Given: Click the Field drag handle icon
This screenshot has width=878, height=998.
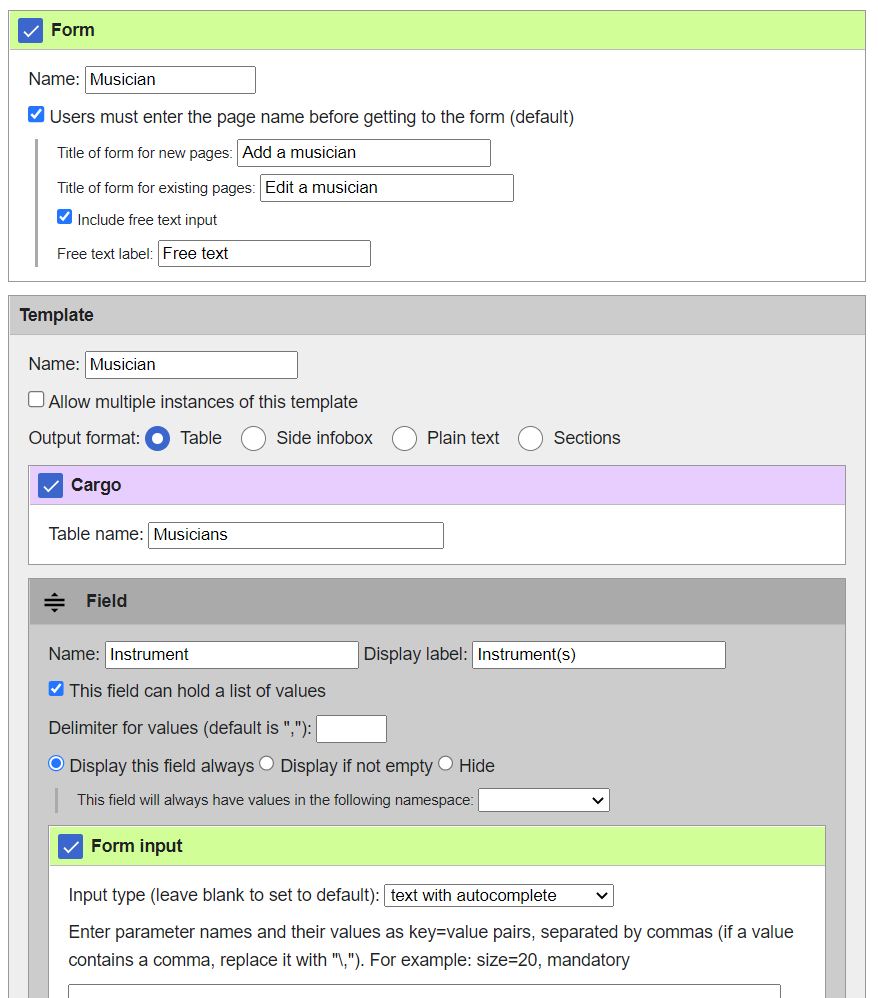Looking at the screenshot, I should 55,602.
